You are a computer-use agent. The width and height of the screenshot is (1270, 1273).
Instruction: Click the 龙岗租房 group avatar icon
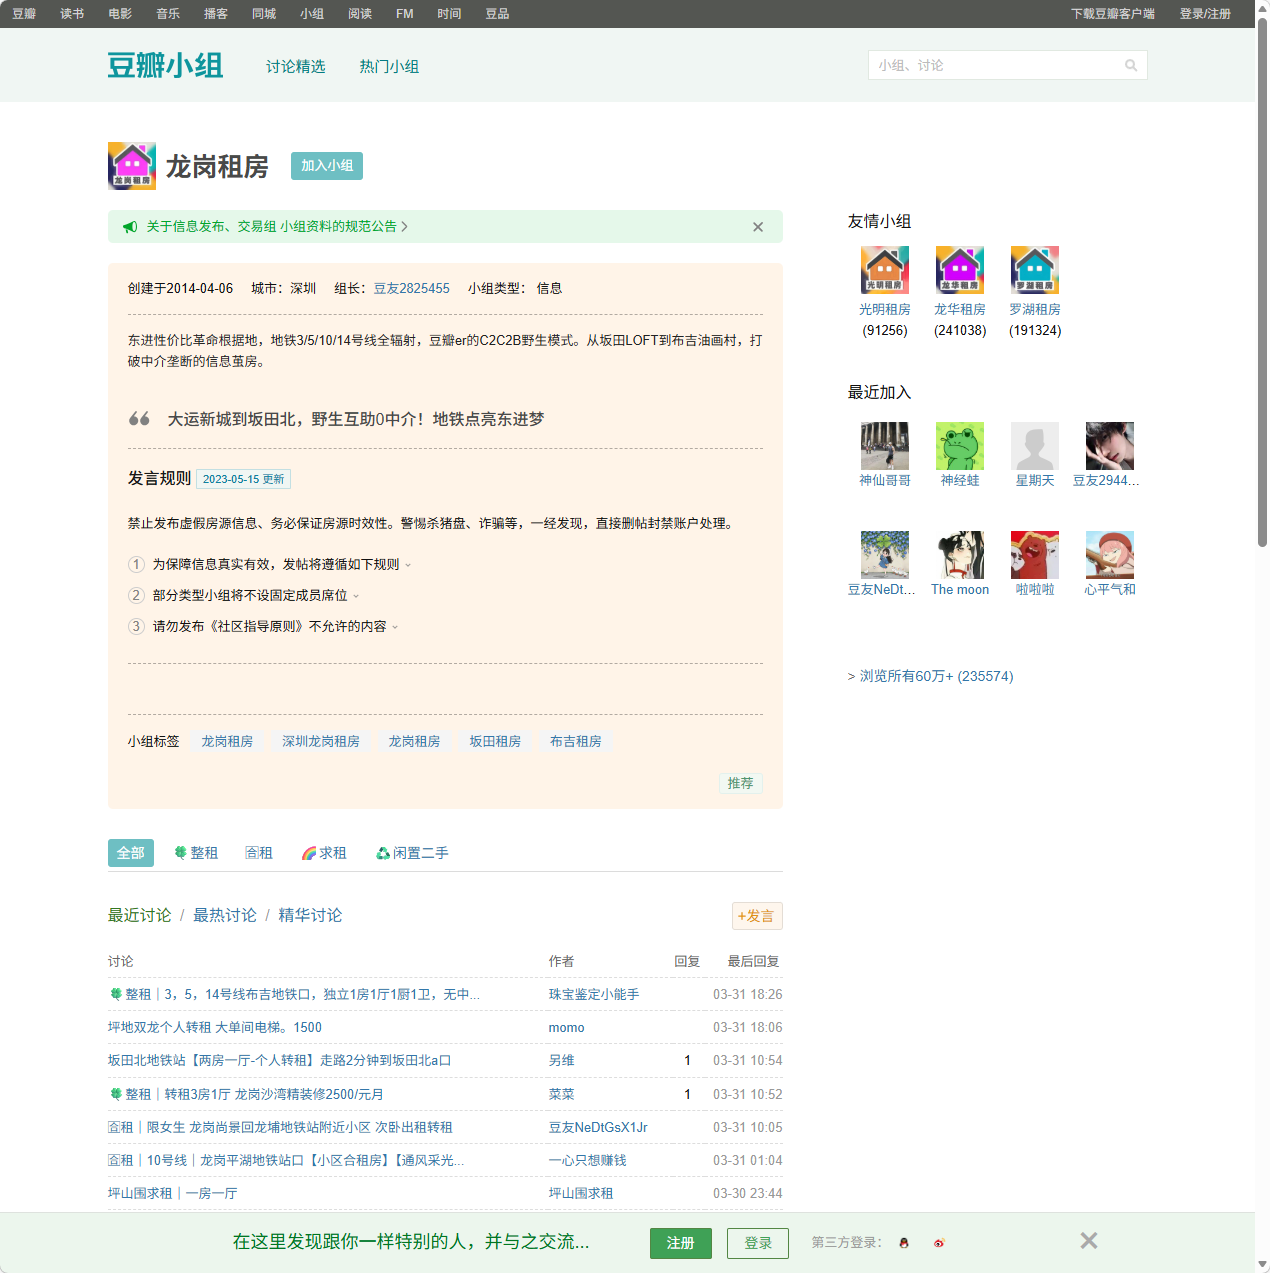[x=131, y=166]
